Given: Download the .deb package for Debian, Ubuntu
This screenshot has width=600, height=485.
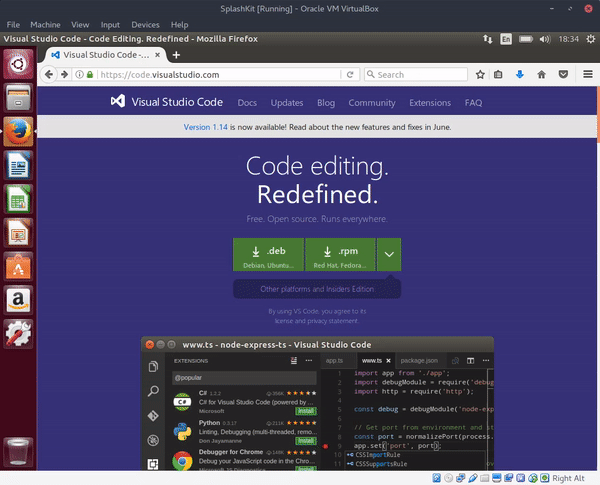Looking at the screenshot, I should point(269,255).
